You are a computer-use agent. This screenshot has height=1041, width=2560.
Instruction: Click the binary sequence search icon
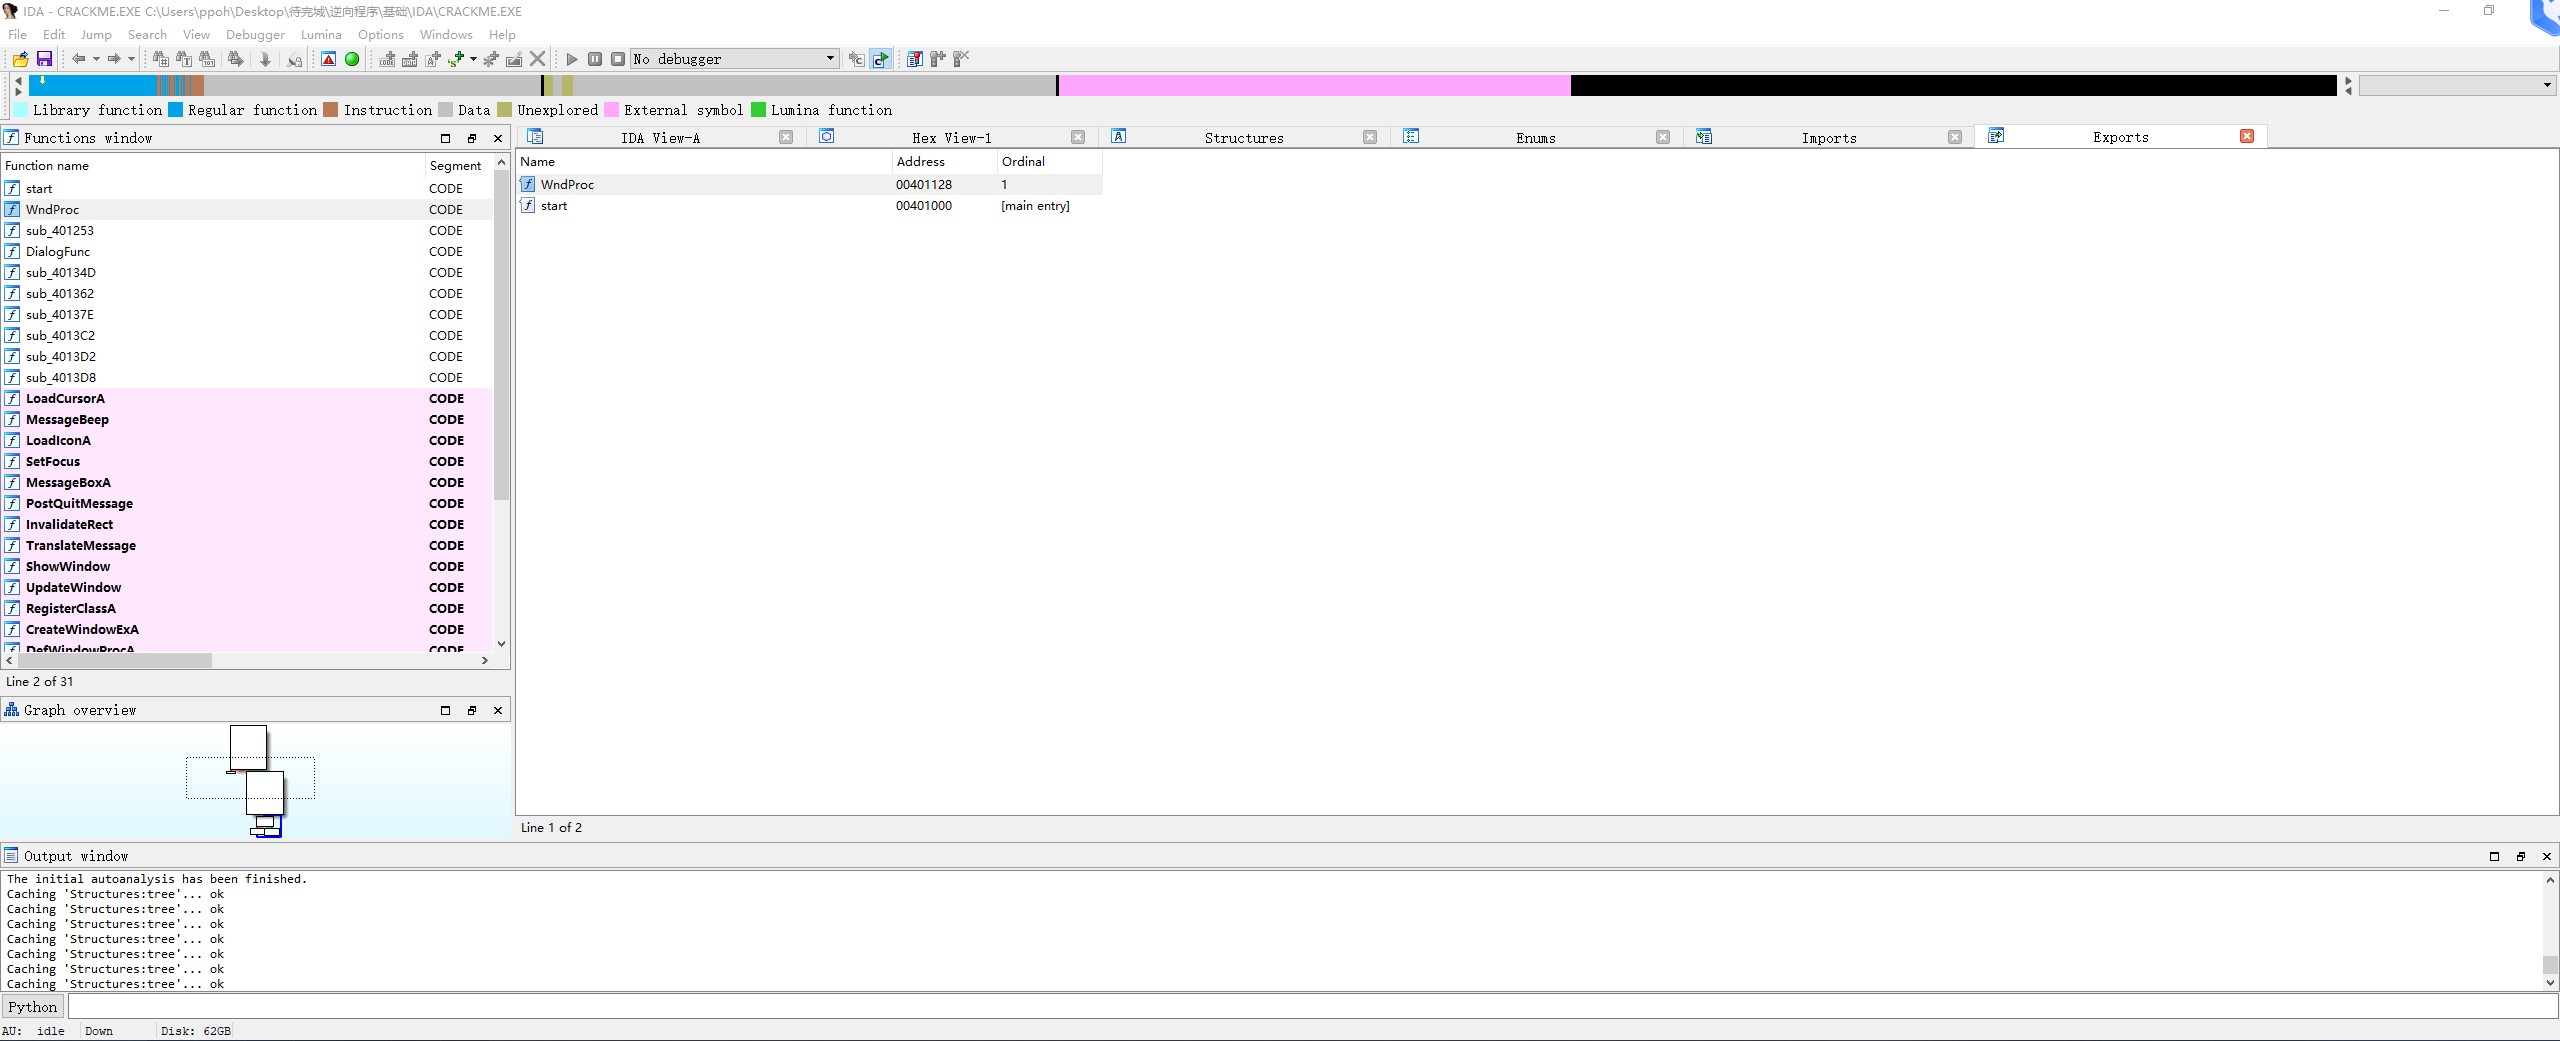click(x=207, y=59)
